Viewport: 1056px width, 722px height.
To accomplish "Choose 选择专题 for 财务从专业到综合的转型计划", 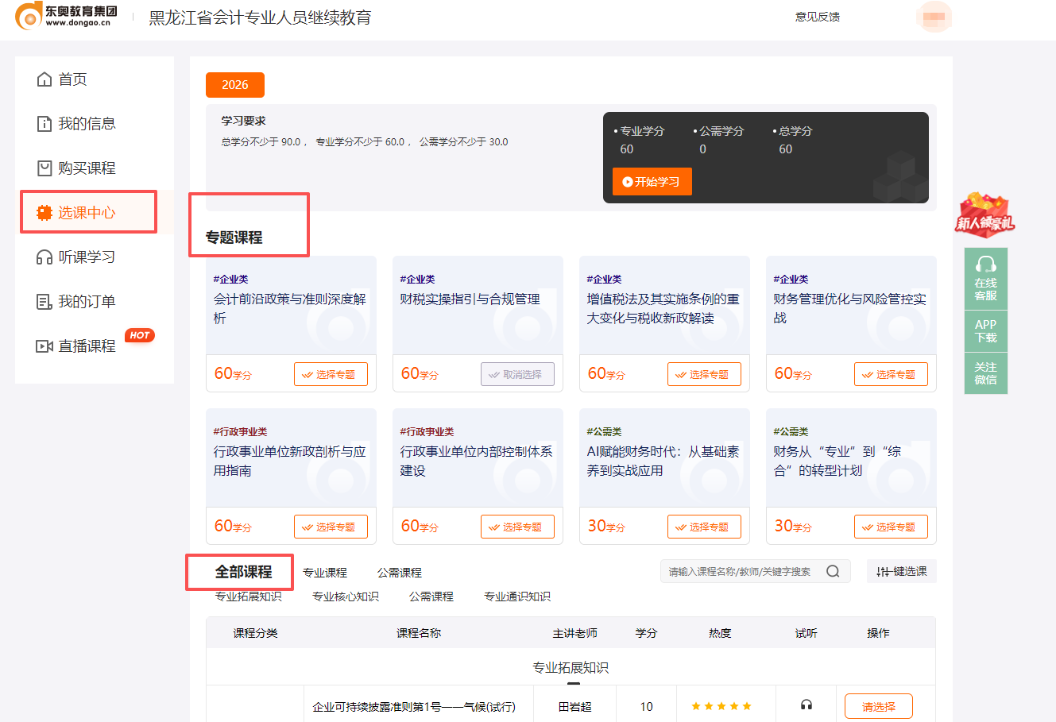I will coord(890,527).
